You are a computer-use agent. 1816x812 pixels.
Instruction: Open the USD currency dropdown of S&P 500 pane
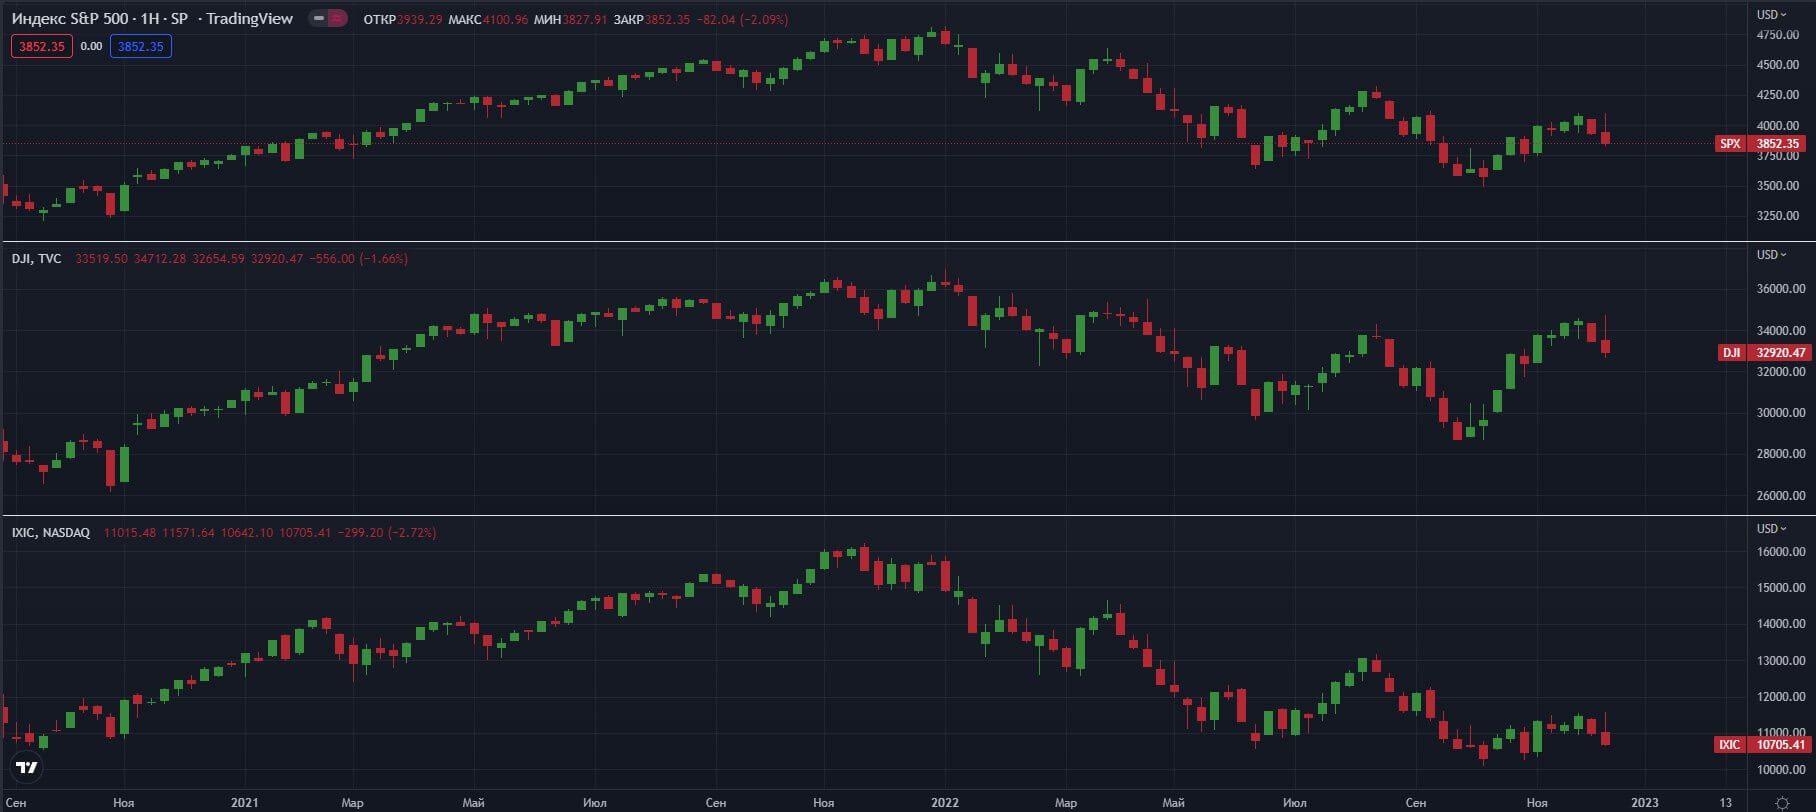pyautogui.click(x=1771, y=14)
